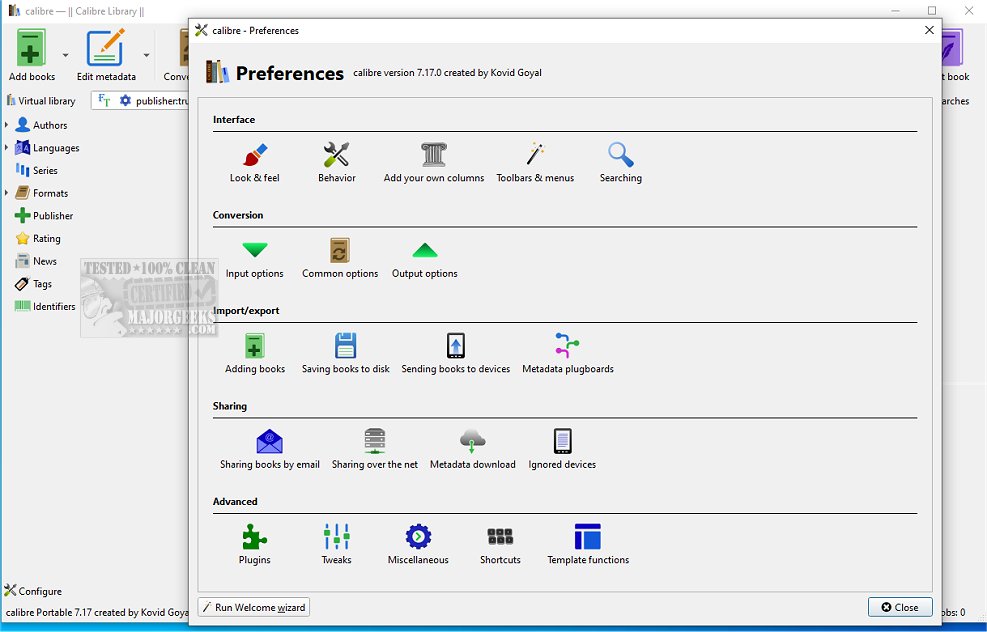This screenshot has height=632, width=987.
Task: Click Add books in main toolbar
Action: pyautogui.click(x=31, y=55)
